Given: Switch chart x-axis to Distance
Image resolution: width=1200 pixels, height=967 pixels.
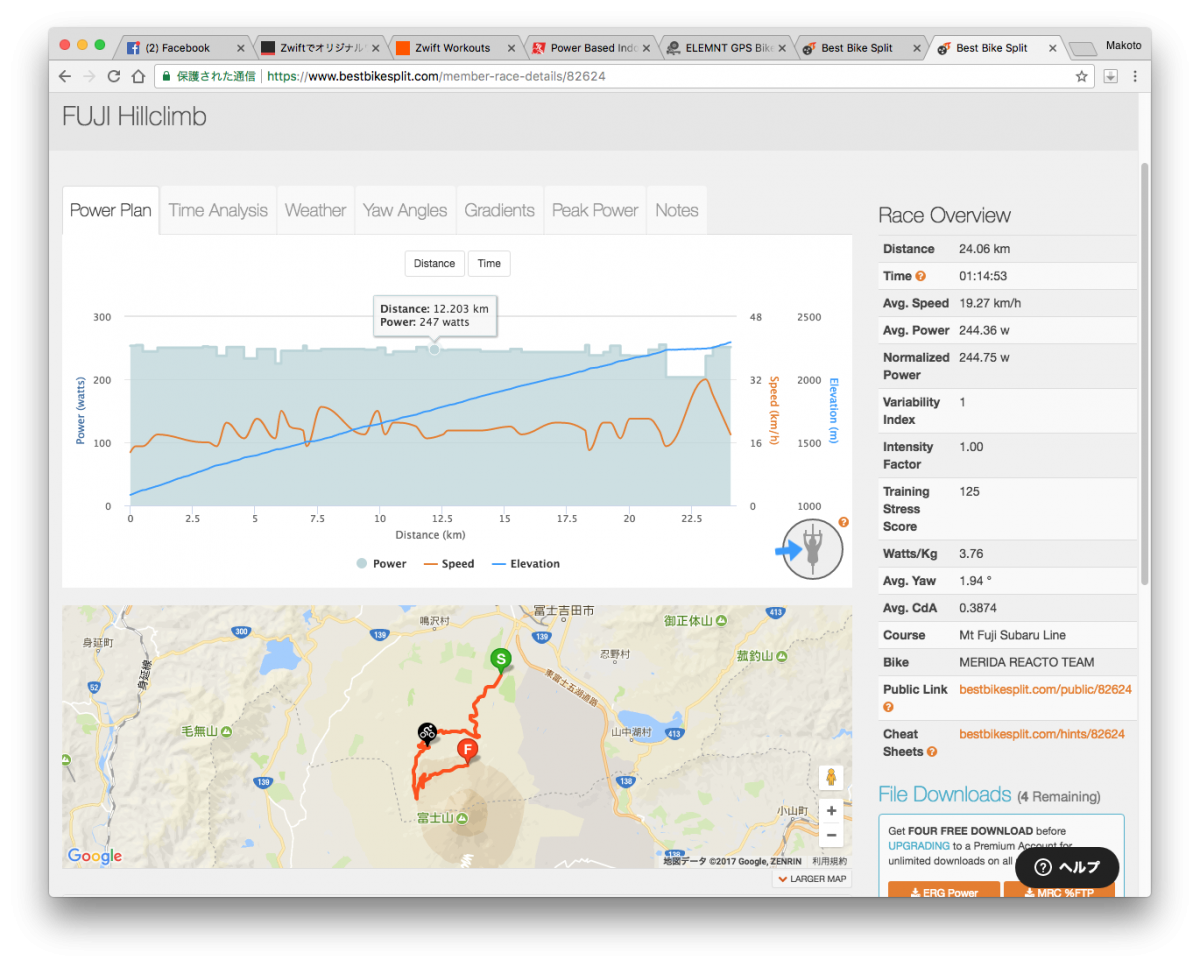Looking at the screenshot, I should coord(435,263).
